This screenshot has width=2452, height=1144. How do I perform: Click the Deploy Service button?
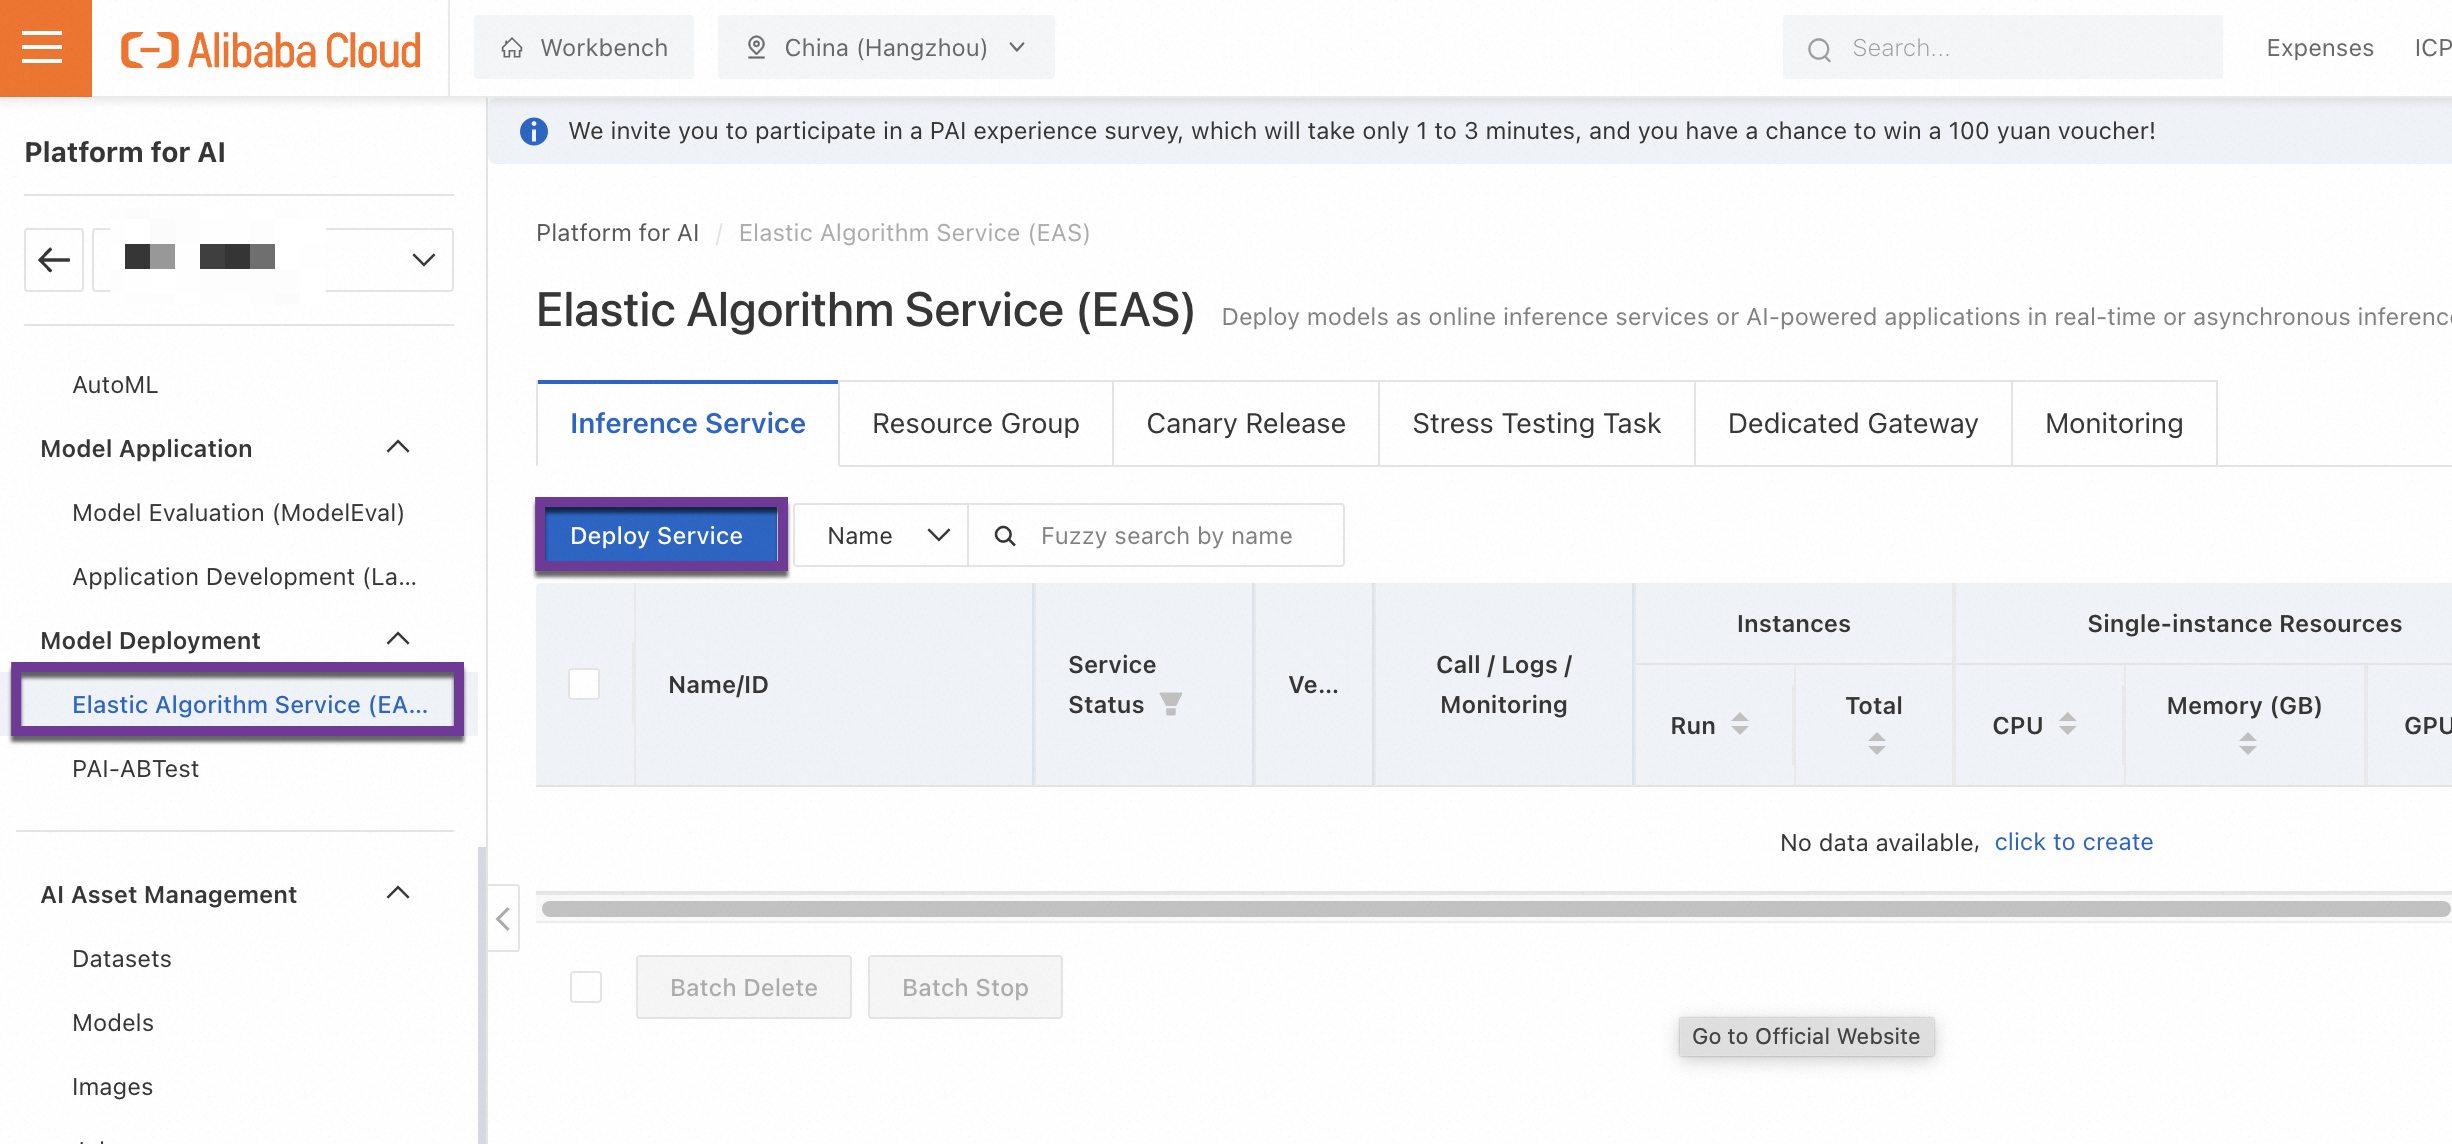click(657, 536)
